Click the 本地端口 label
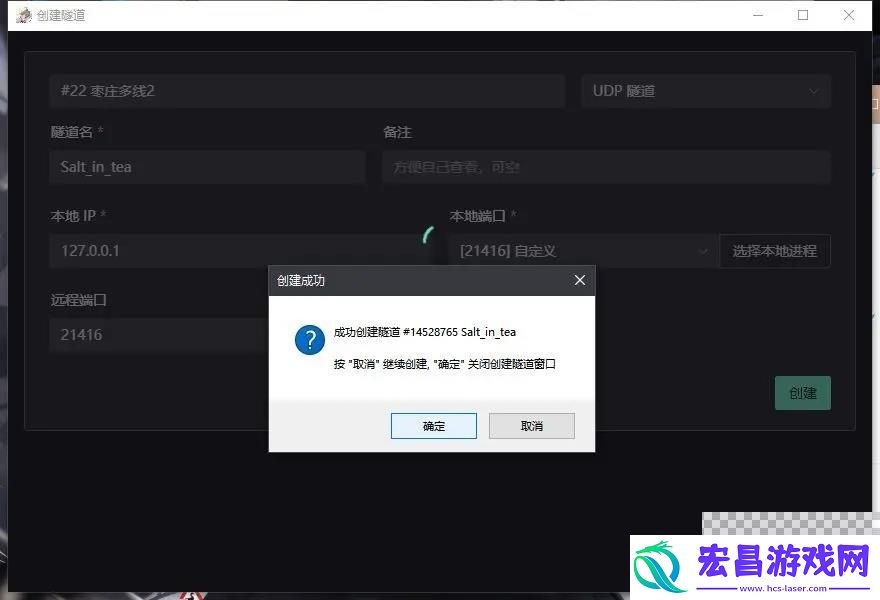880x600 pixels. click(478, 216)
